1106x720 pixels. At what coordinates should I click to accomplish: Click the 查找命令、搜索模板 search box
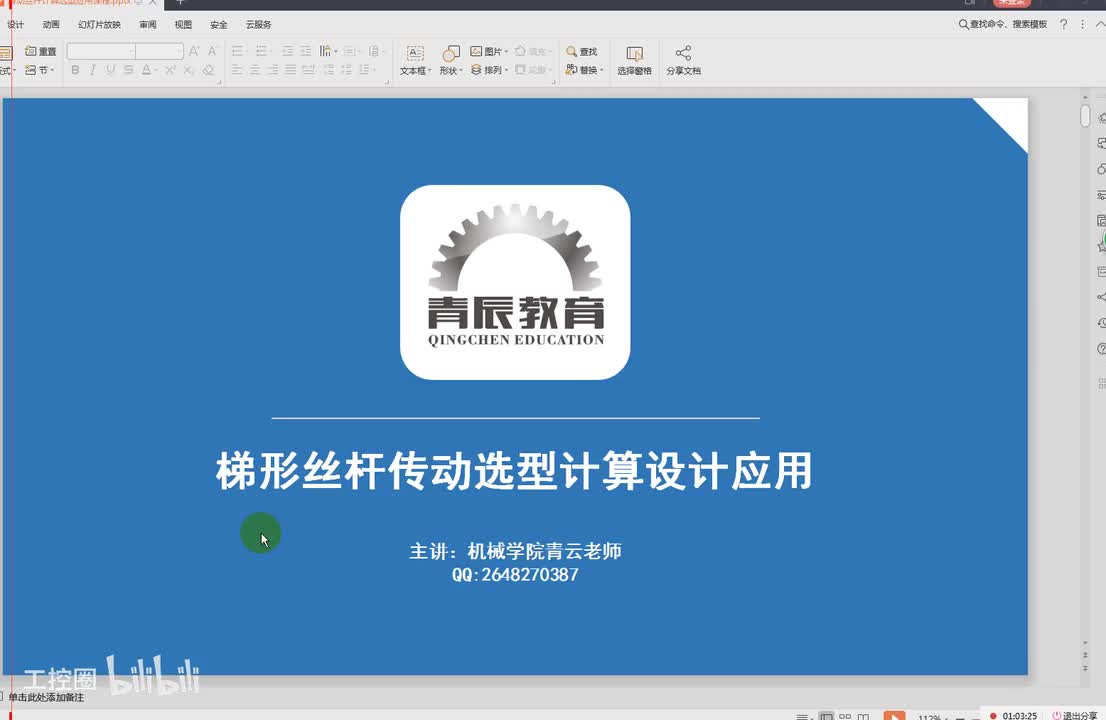tap(1002, 25)
